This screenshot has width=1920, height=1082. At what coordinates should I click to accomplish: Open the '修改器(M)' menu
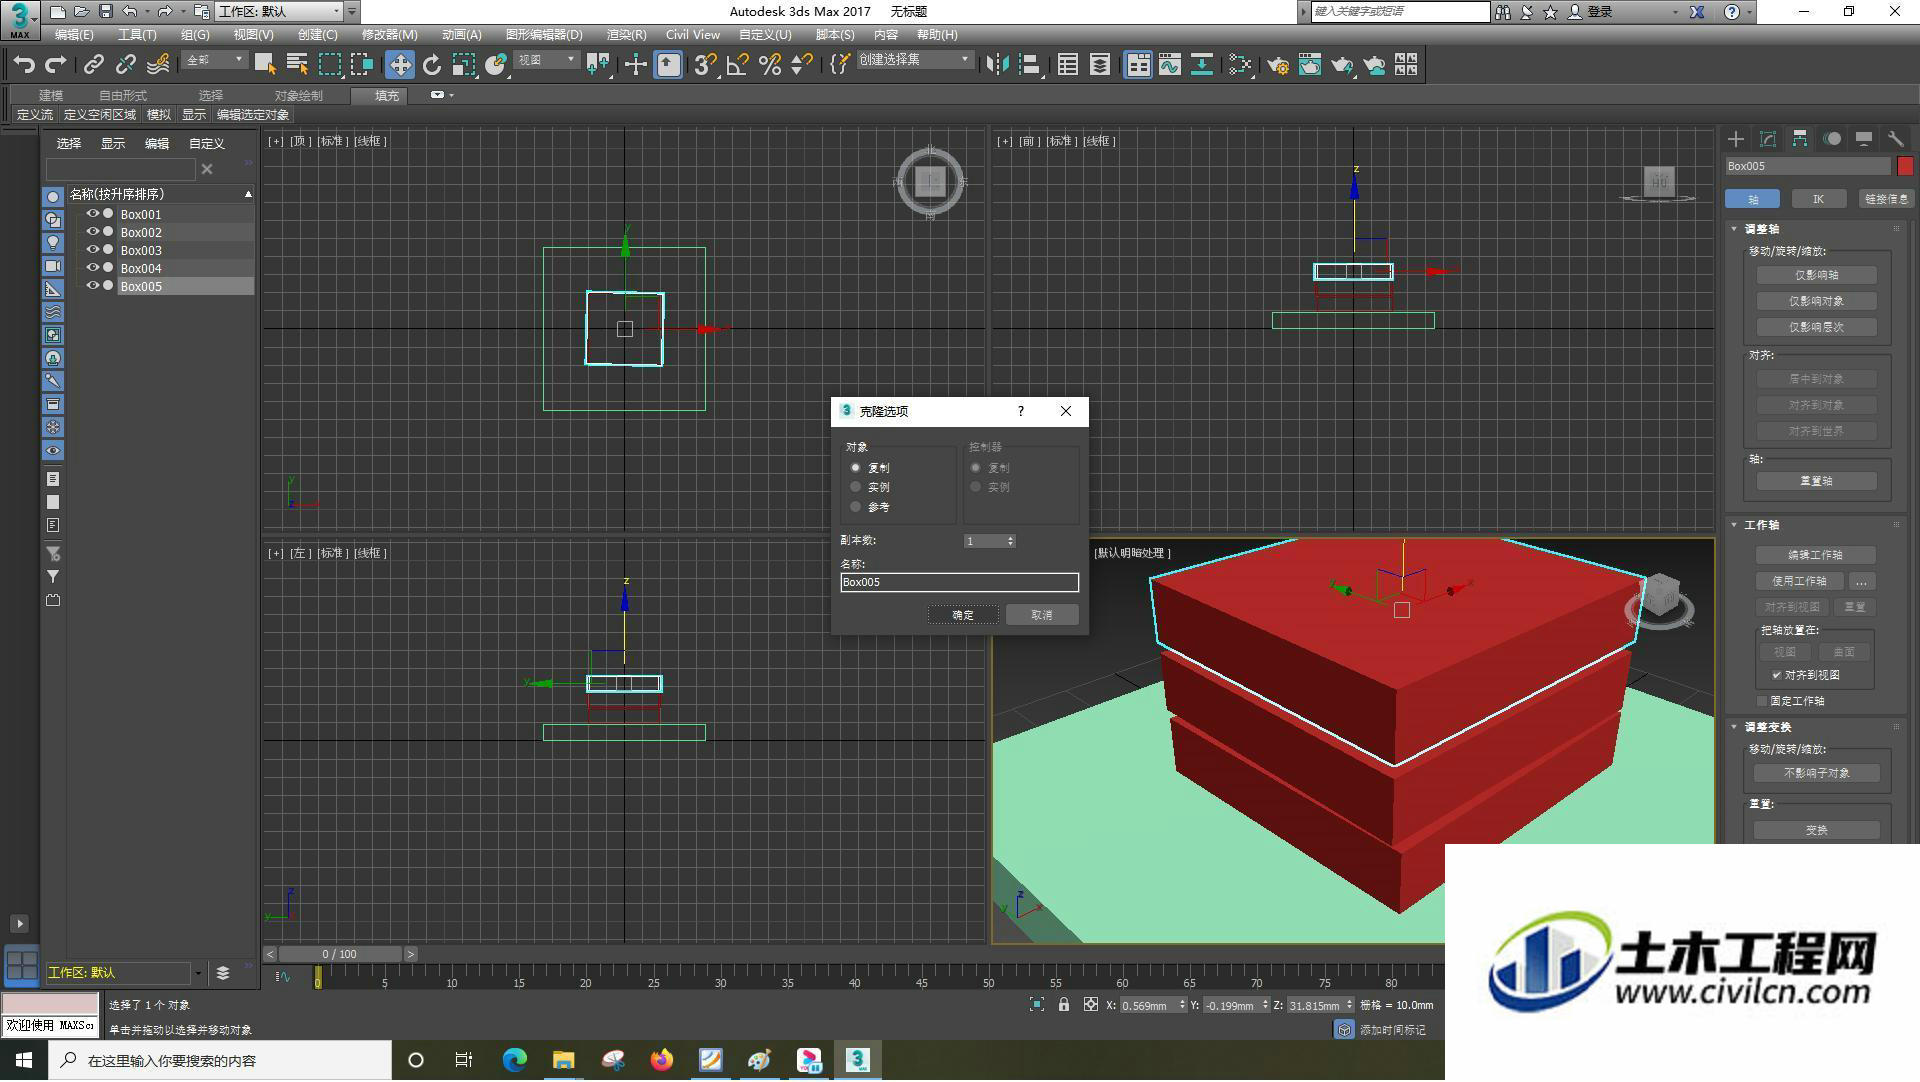[389, 35]
